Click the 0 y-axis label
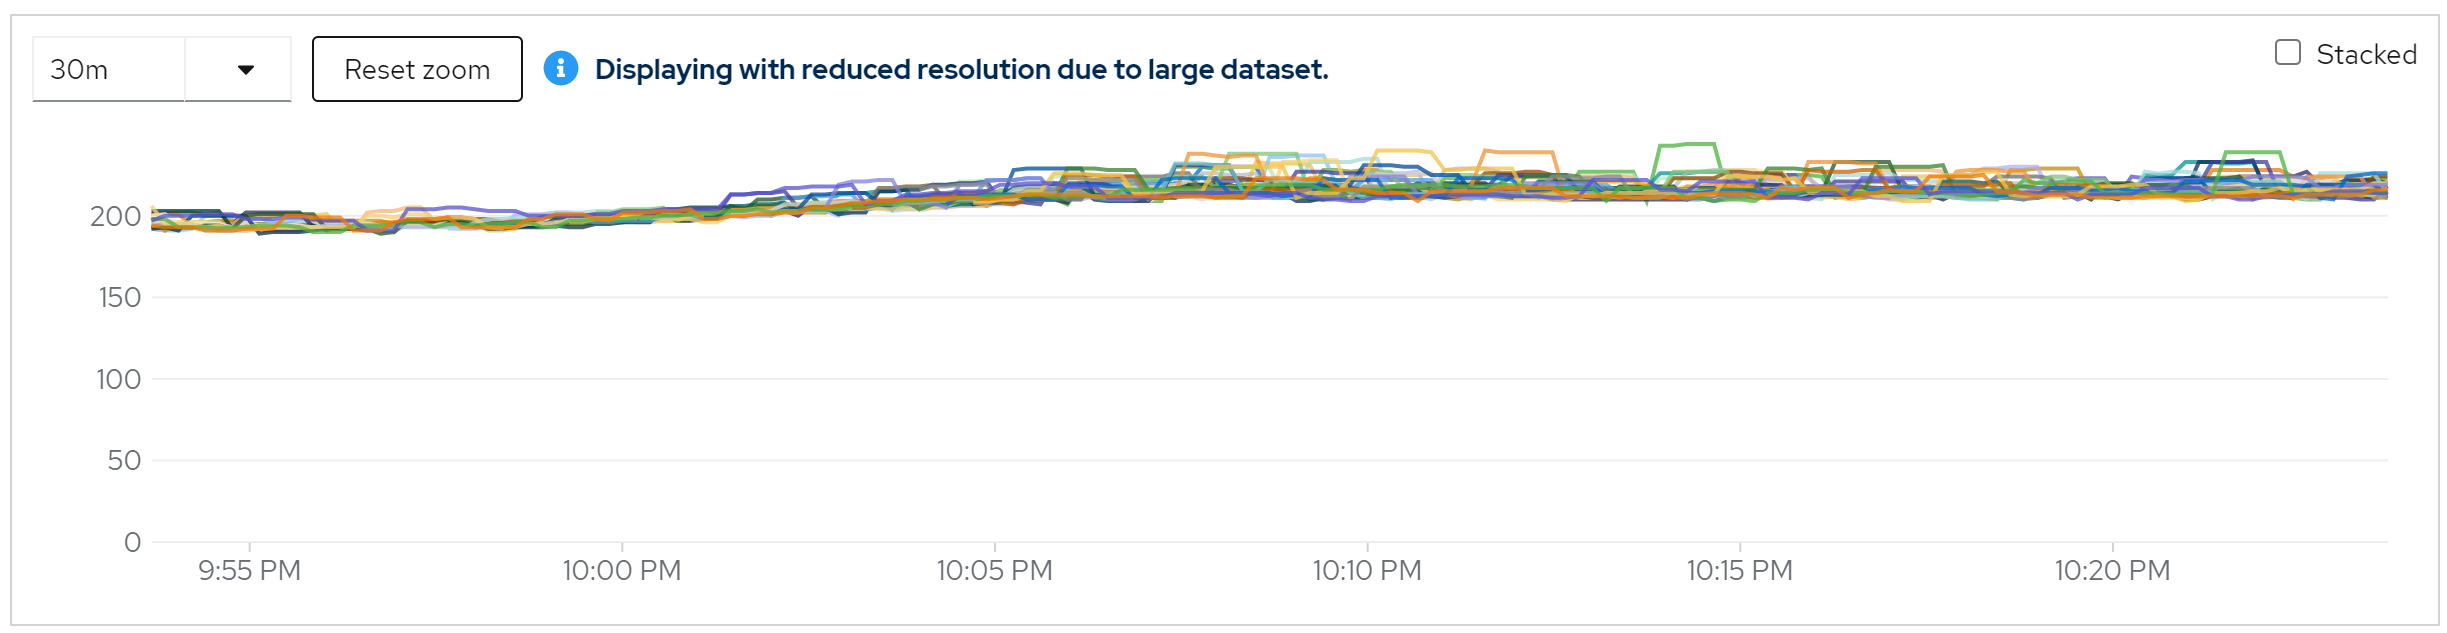 132,542
